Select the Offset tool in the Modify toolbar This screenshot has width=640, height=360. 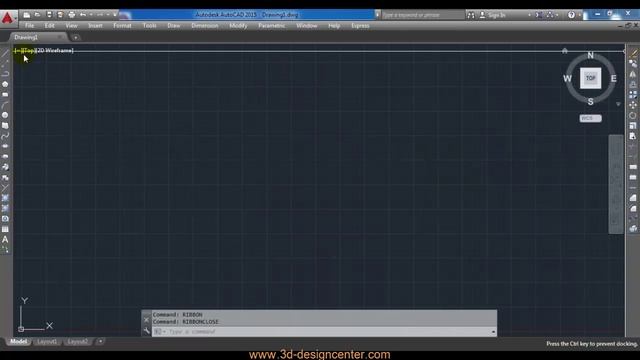633,84
